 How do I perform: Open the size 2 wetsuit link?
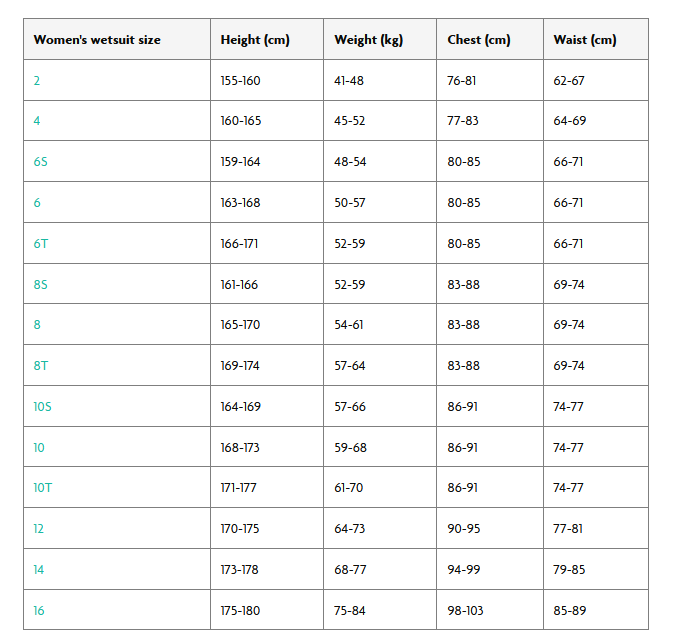click(x=37, y=80)
